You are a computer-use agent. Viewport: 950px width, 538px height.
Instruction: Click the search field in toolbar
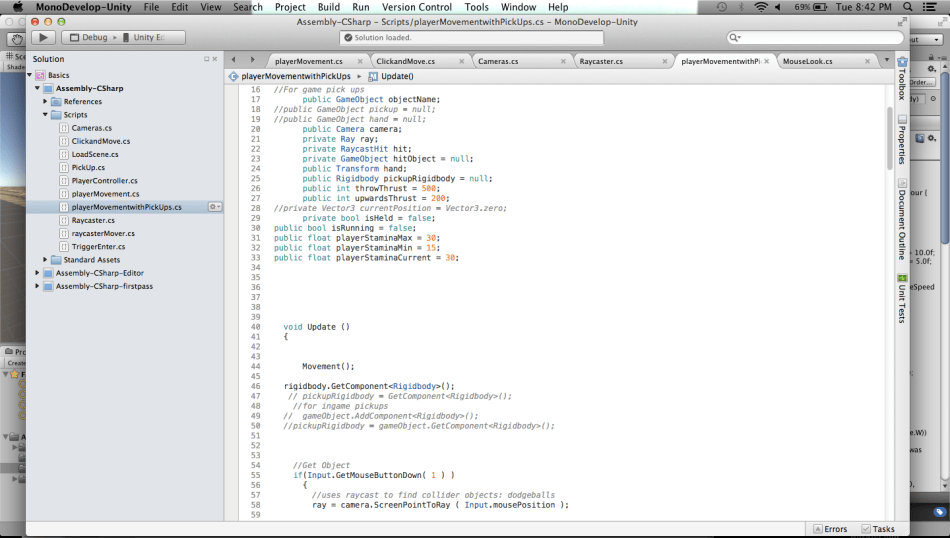point(815,38)
